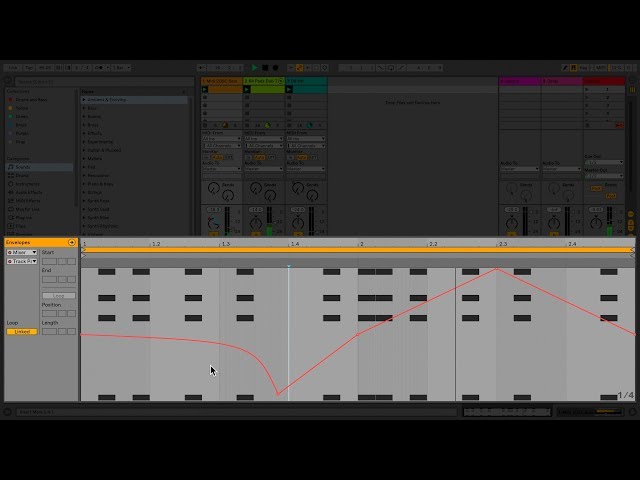Viewport: 640px width, 480px height.
Task: Select the Yellow collection
Action: (x=19, y=108)
